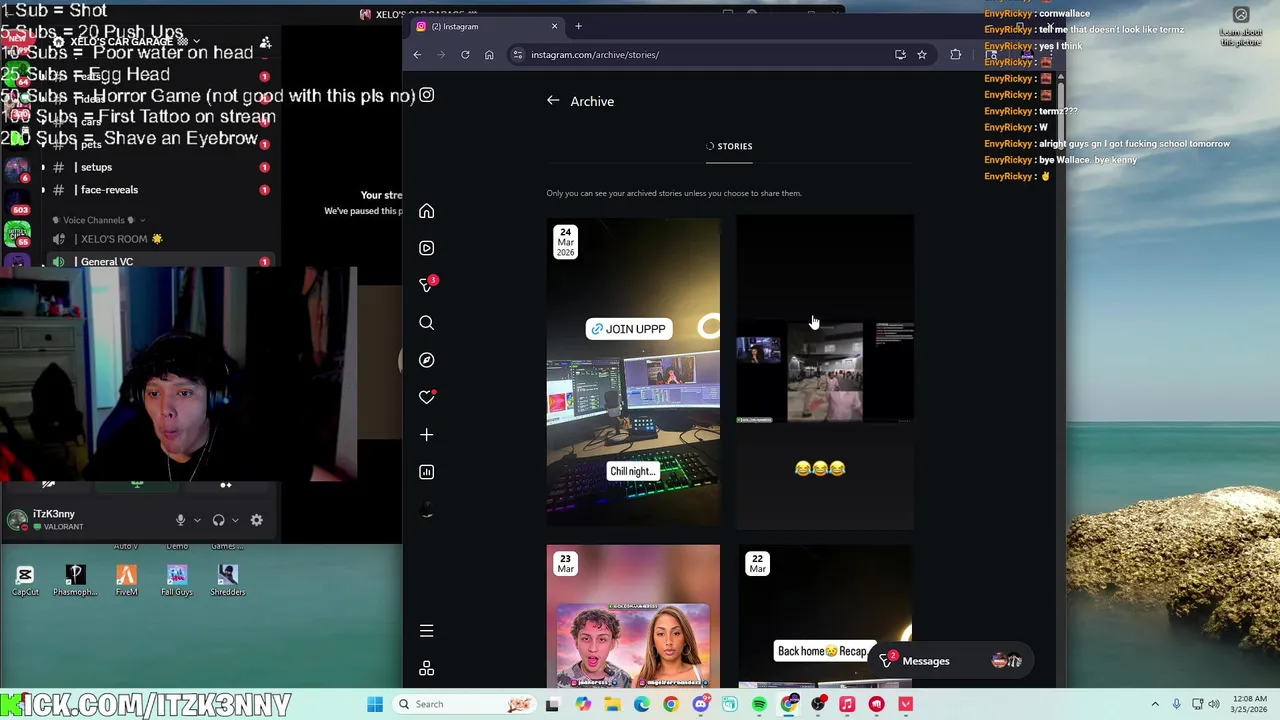The width and height of the screenshot is (1280, 720).
Task: Go back from Archive with arrow
Action: (553, 101)
